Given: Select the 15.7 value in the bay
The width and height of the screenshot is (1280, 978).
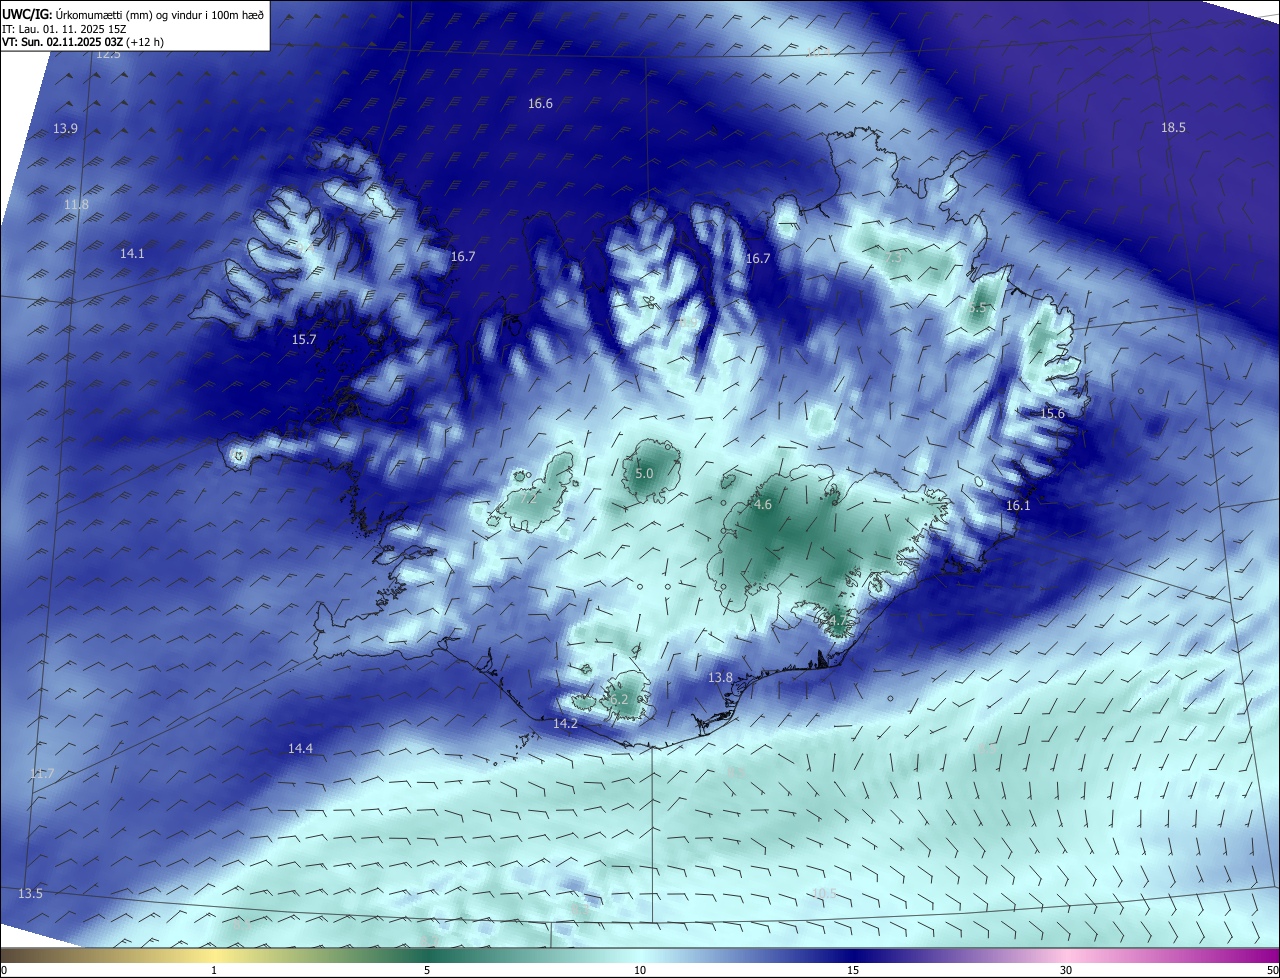Looking at the screenshot, I should [x=304, y=340].
